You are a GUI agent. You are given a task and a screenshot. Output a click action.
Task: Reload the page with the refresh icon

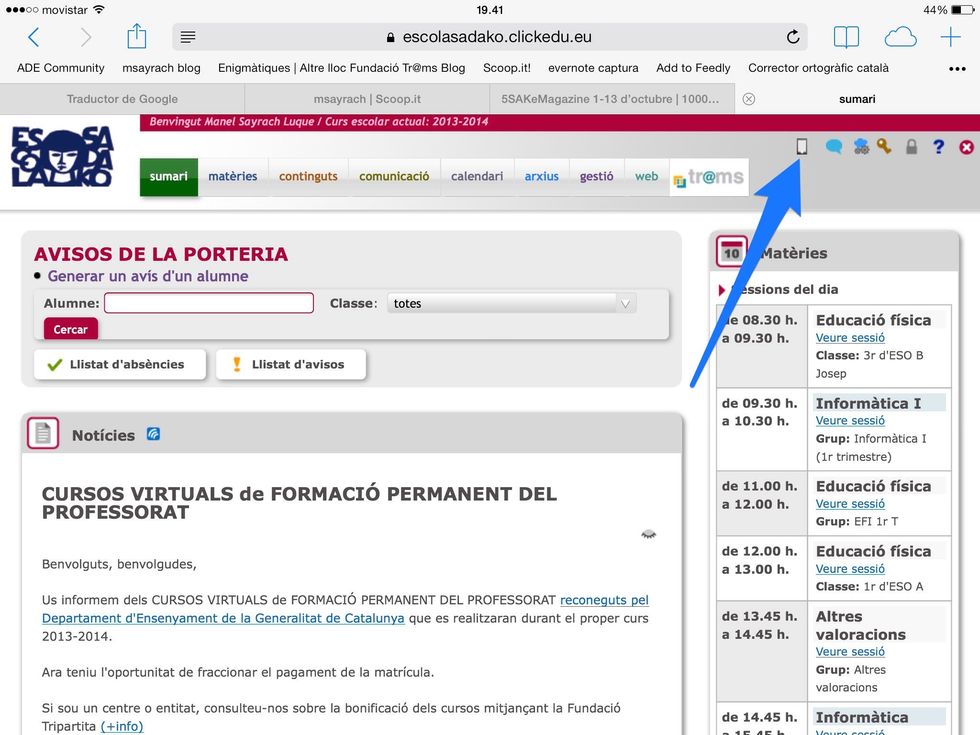793,37
